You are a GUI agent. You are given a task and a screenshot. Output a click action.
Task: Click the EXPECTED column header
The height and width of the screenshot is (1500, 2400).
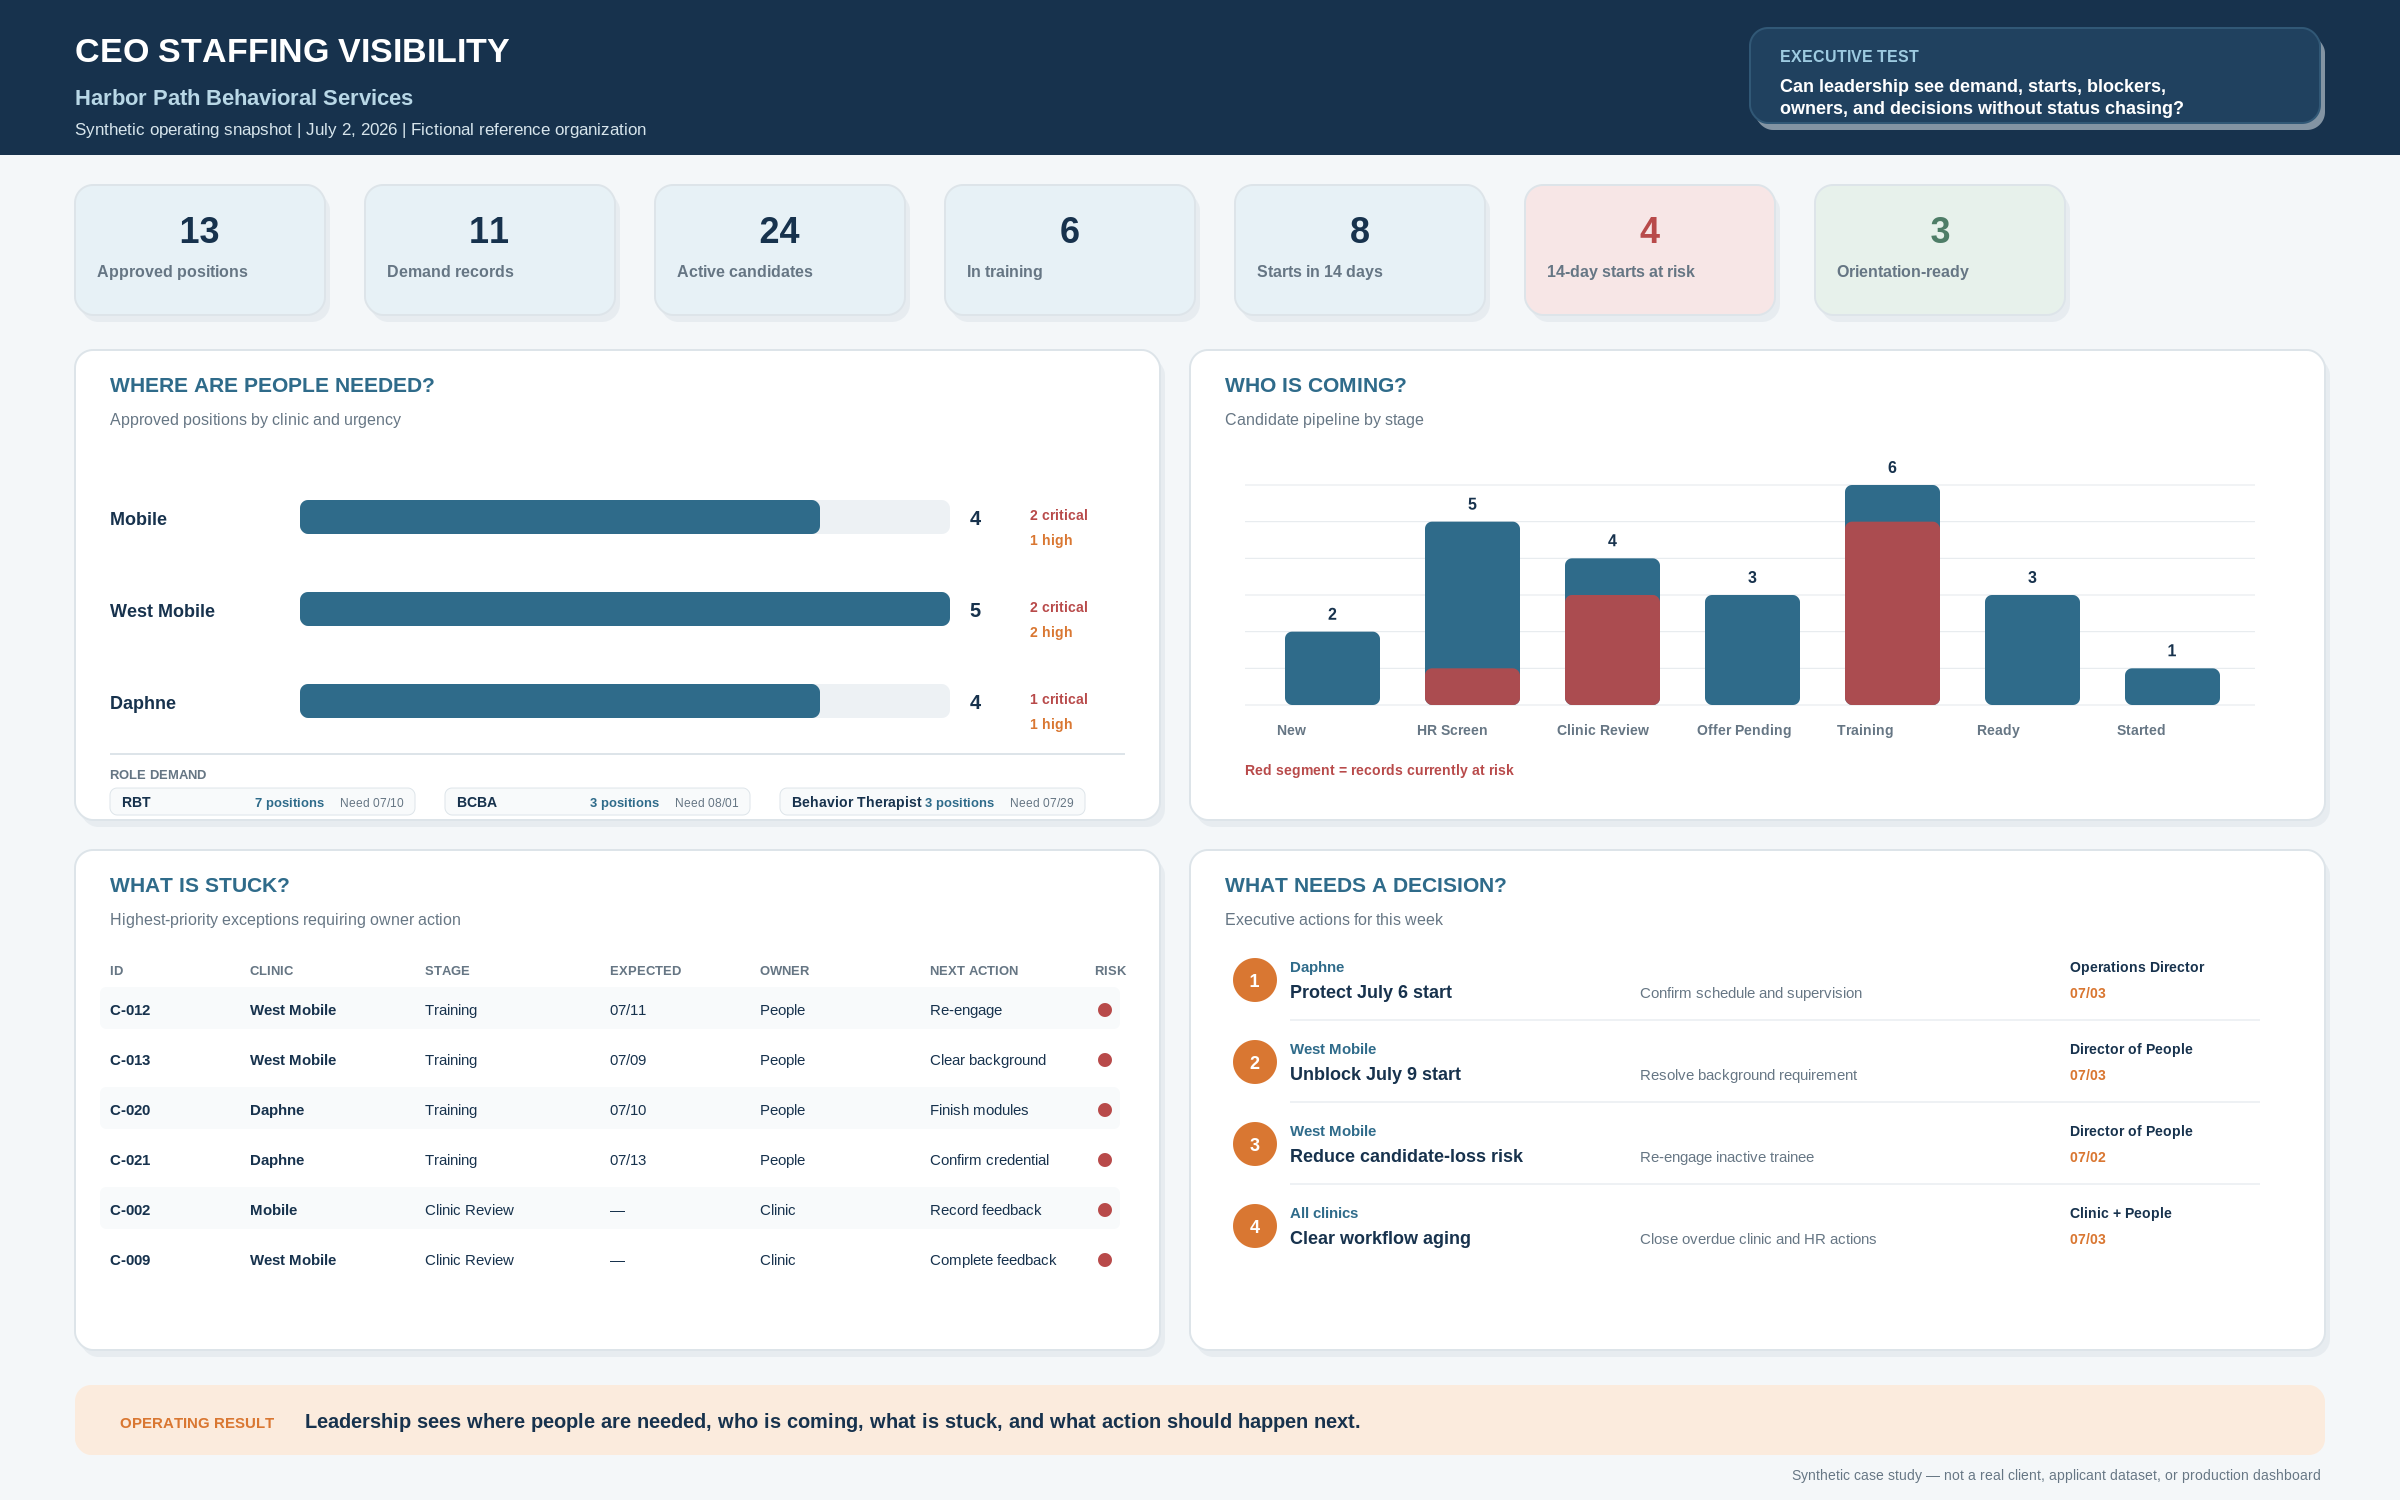[645, 971]
